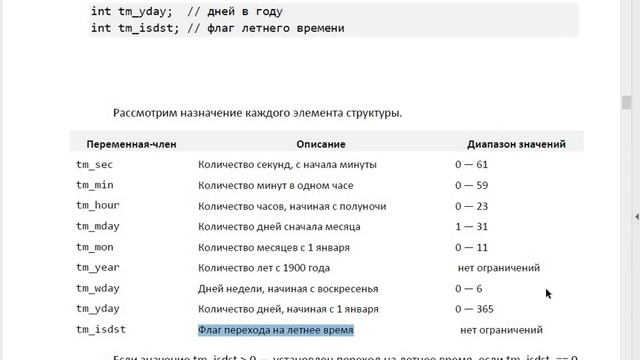Image resolution: width=640 pixels, height=360 pixels.
Task: Click 'Количество часов, начиная с полуночи' description
Action: click(292, 206)
